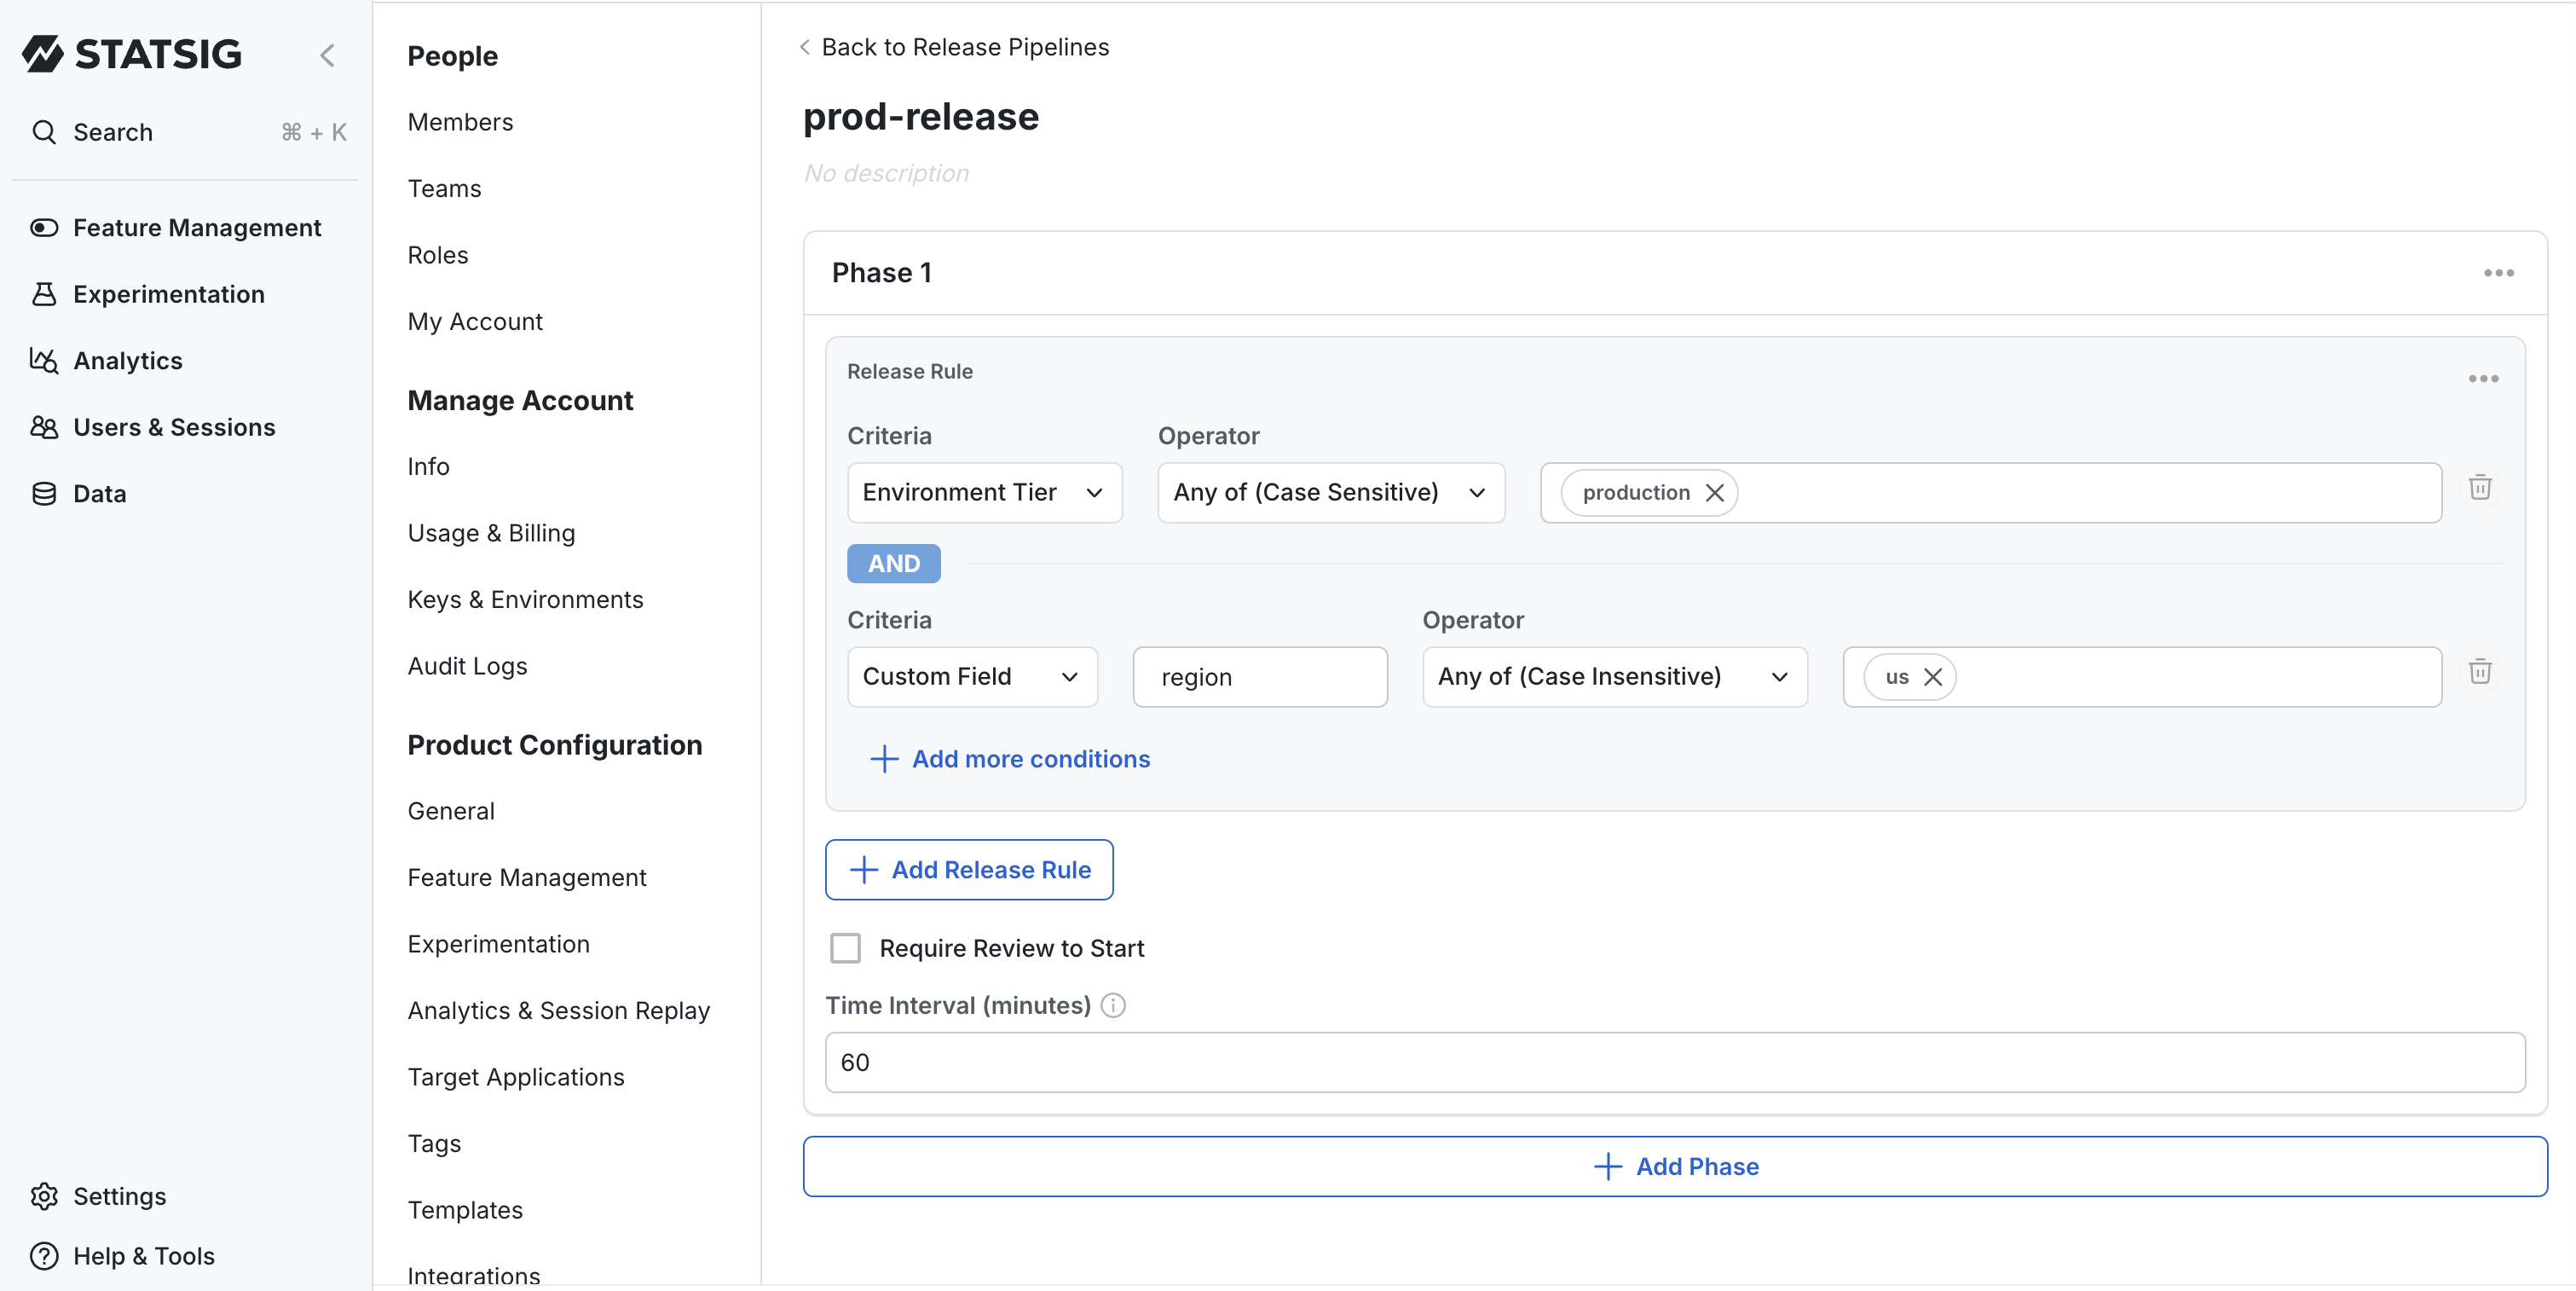
Task: Open the Phase 1 three-dot menu
Action: pos(2497,273)
